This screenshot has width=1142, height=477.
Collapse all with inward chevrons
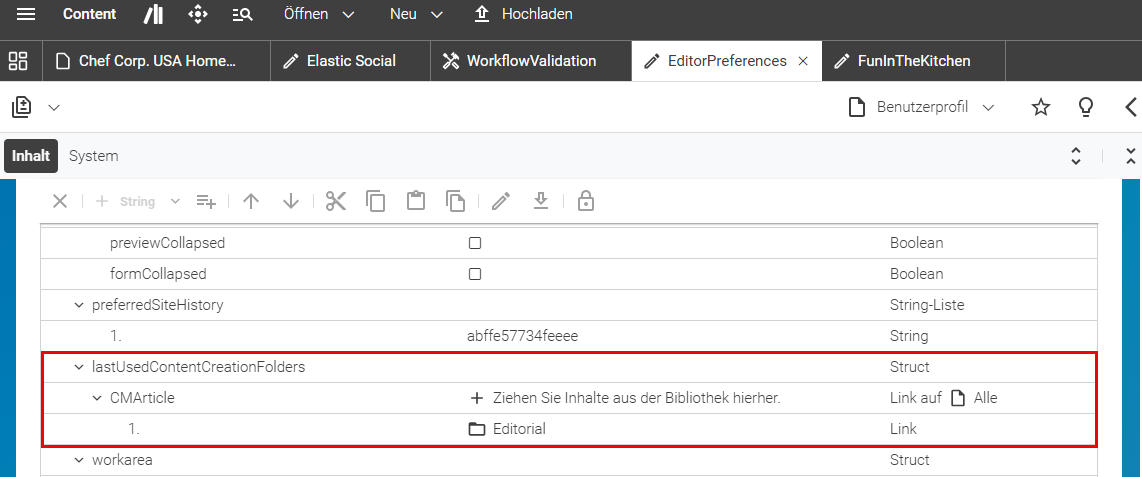click(1130, 155)
